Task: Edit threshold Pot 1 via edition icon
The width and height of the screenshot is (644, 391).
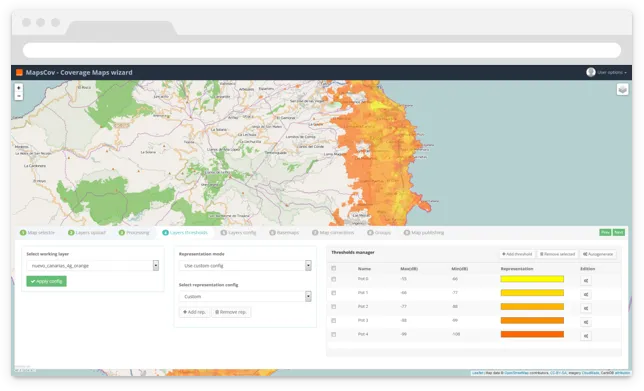Action: [x=586, y=294]
